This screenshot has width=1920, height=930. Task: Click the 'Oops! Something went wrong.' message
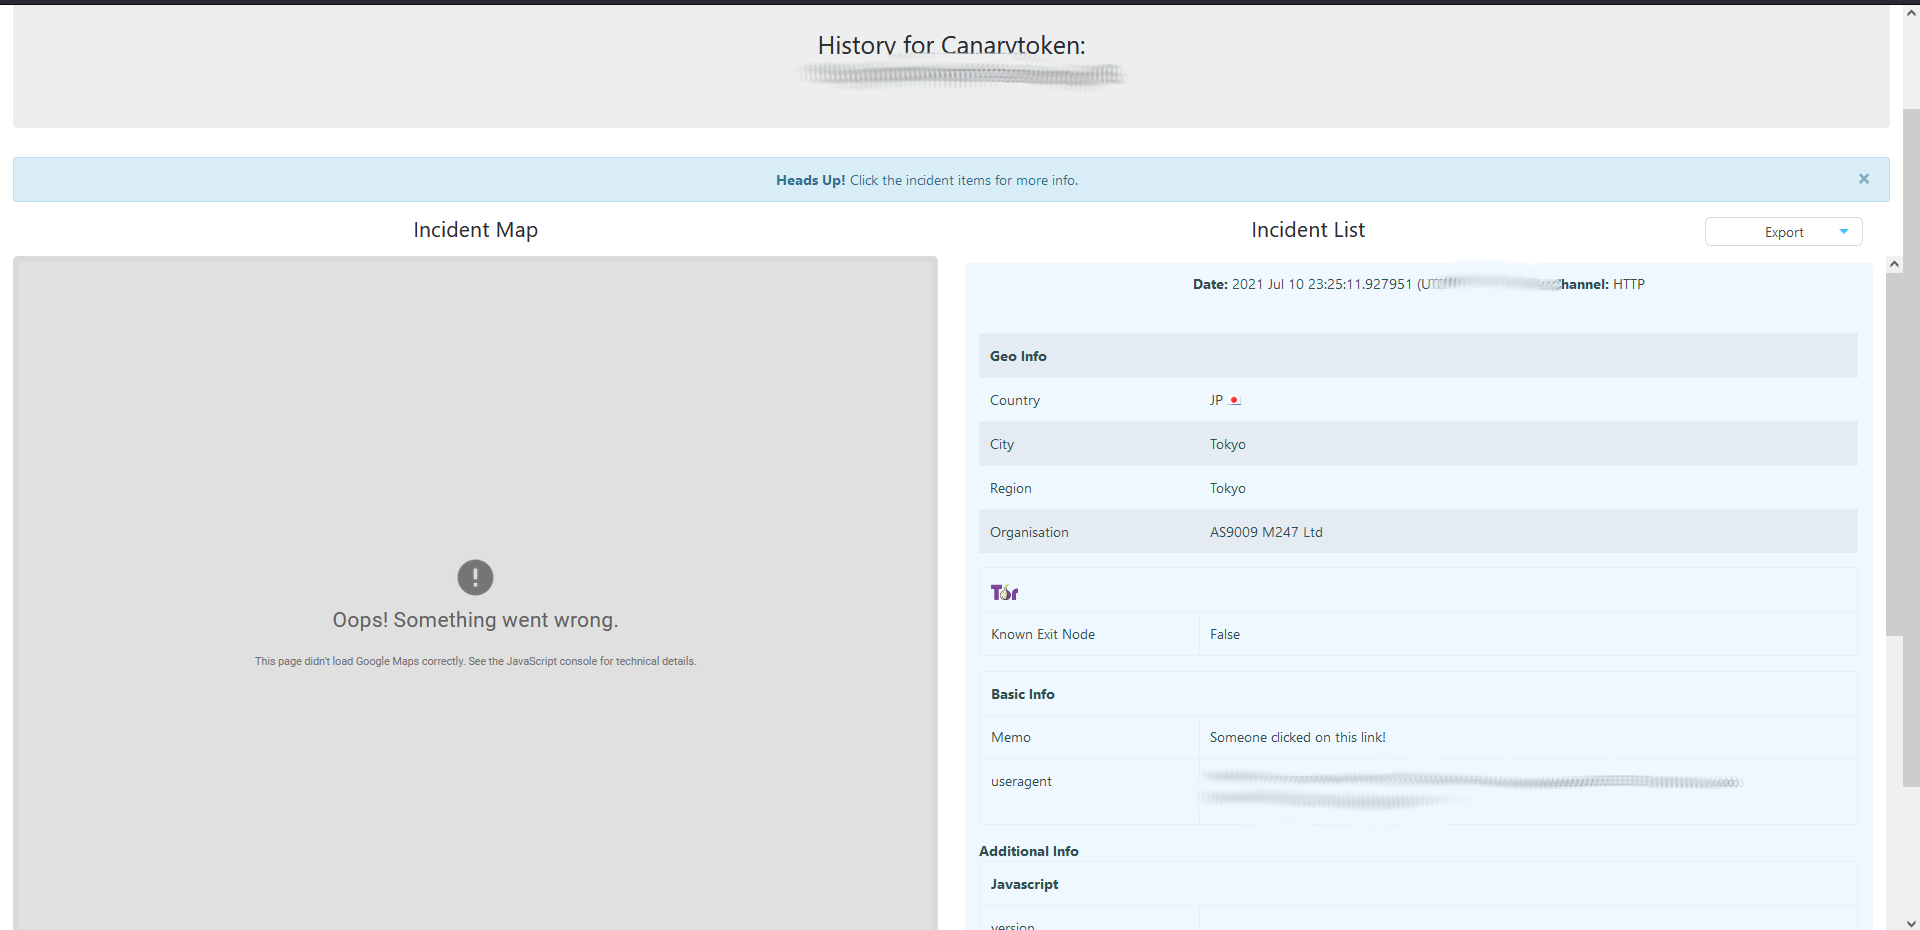coord(476,620)
